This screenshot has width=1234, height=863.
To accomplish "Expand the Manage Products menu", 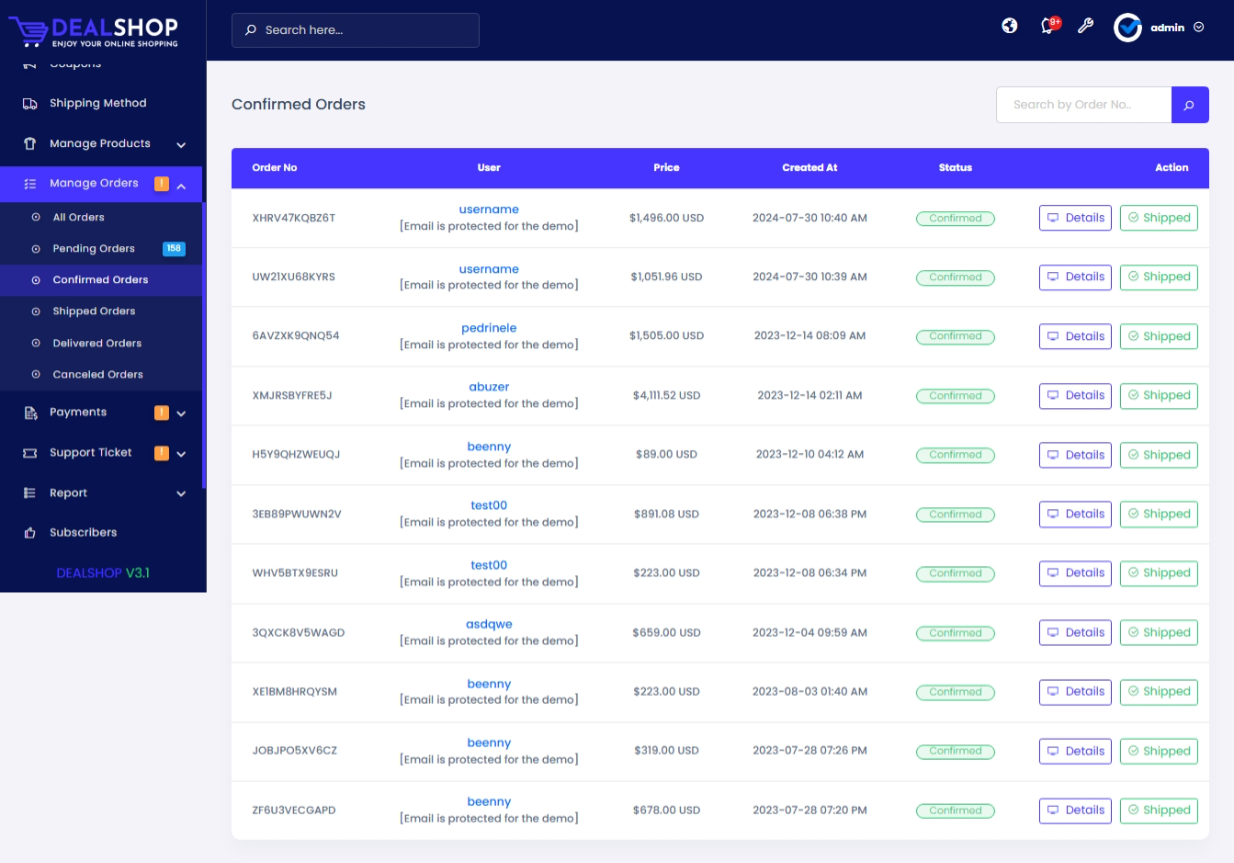I will (x=181, y=145).
